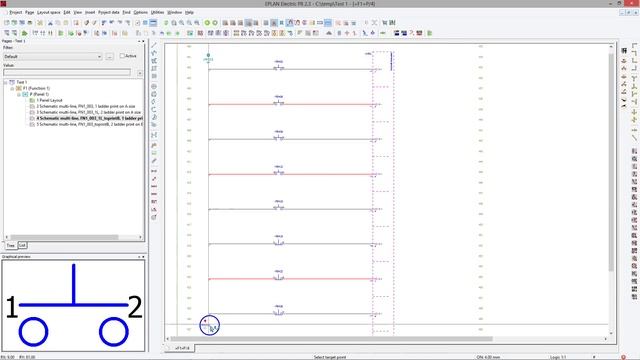This screenshot has width=640, height=360.
Task: Select the Circle drawing tool
Action: (154, 87)
